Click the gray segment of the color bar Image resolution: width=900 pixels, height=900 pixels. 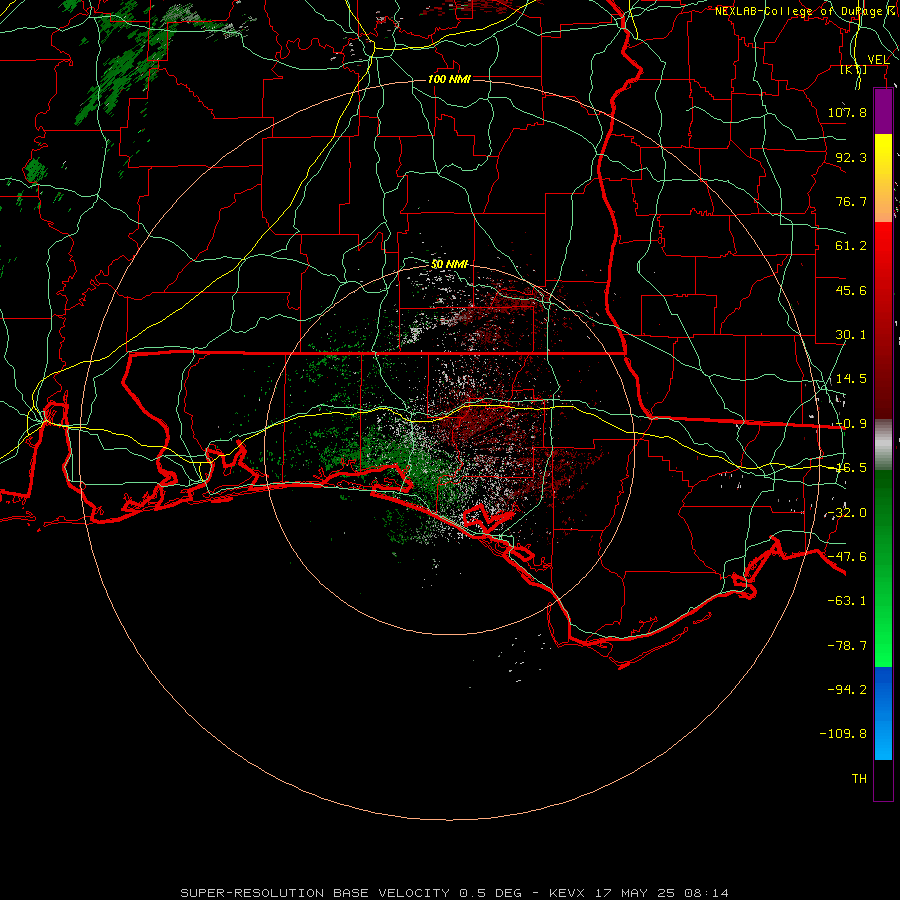883,446
